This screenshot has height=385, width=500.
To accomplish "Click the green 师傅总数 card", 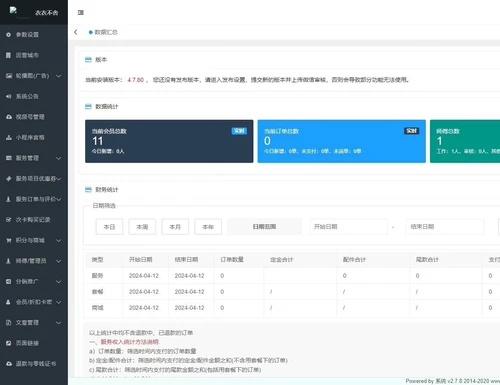I will point(465,141).
